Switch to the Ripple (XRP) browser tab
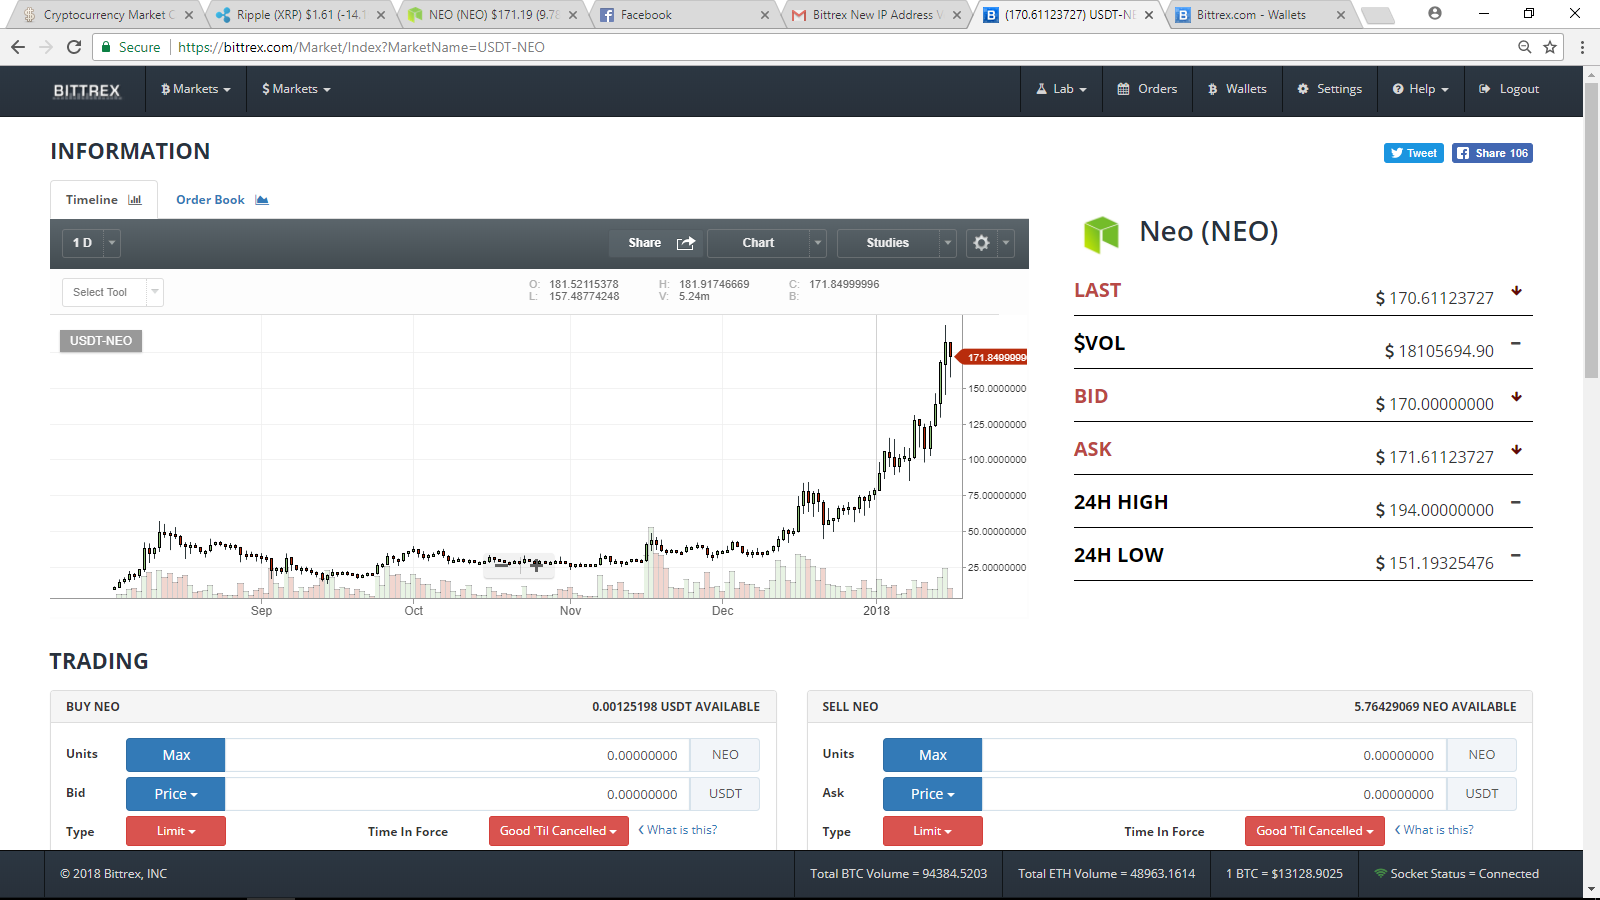Screen dimensions: 1600x900 pyautogui.click(x=300, y=15)
